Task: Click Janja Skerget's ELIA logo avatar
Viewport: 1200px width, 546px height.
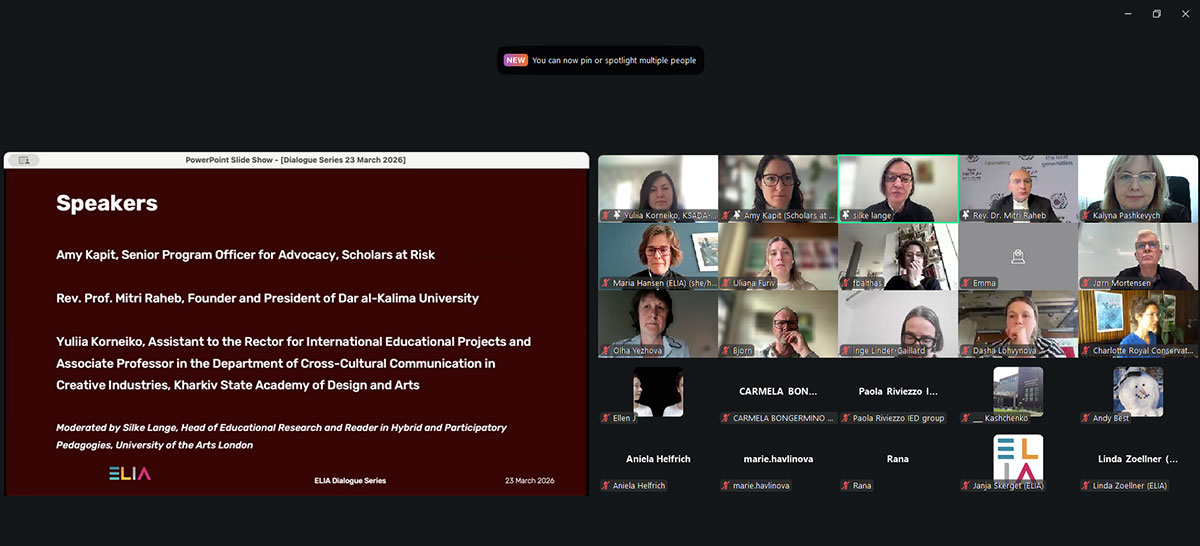Action: (x=1018, y=459)
